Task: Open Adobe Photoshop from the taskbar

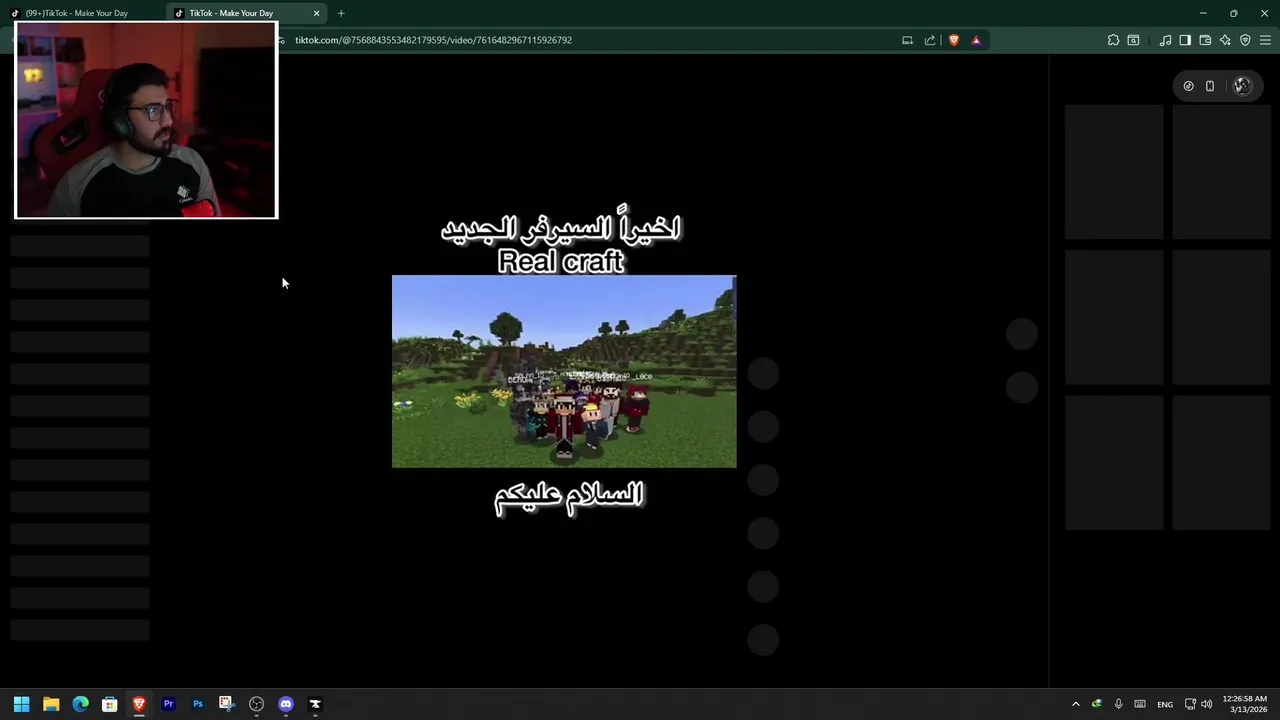Action: [x=198, y=704]
